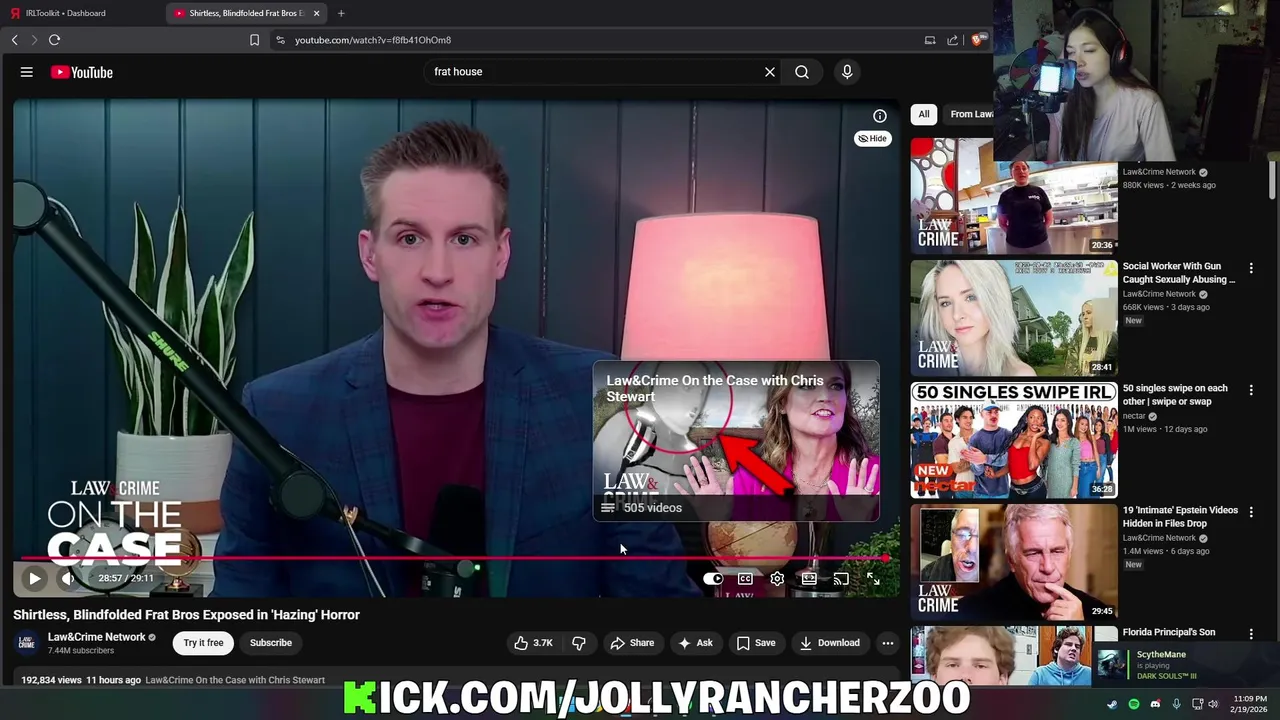Cast video to a TV
1280x720 pixels.
click(841, 578)
